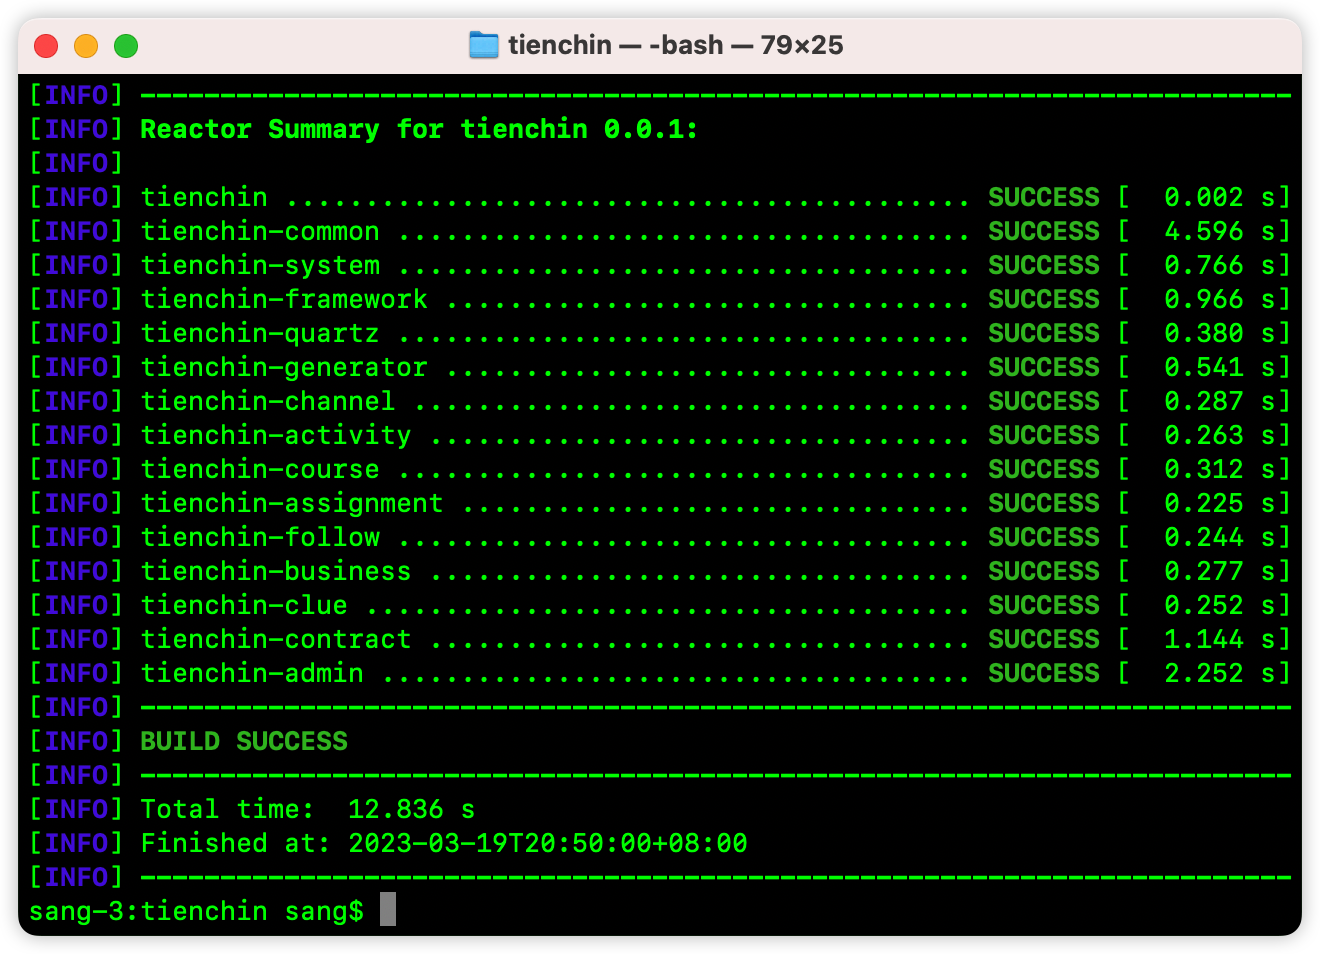Click the yellow minimize window button
The height and width of the screenshot is (954, 1320).
click(86, 46)
